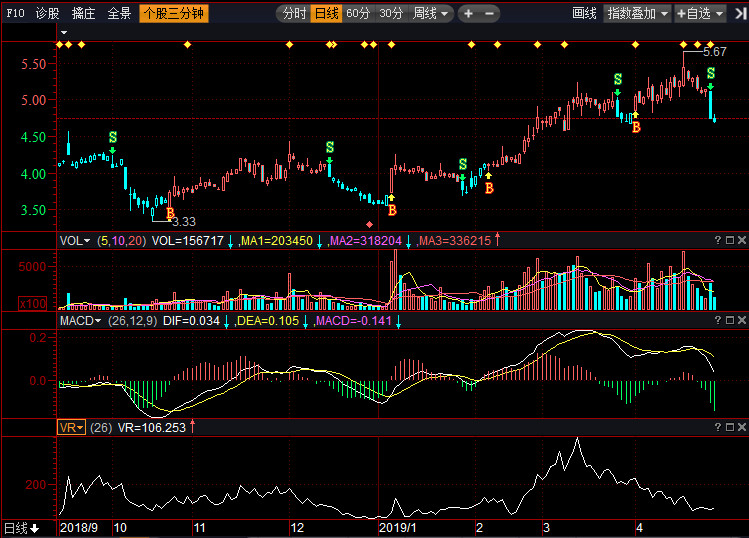749x538 pixels.
Task: Open help for the VOL indicator panel
Action: 717,241
